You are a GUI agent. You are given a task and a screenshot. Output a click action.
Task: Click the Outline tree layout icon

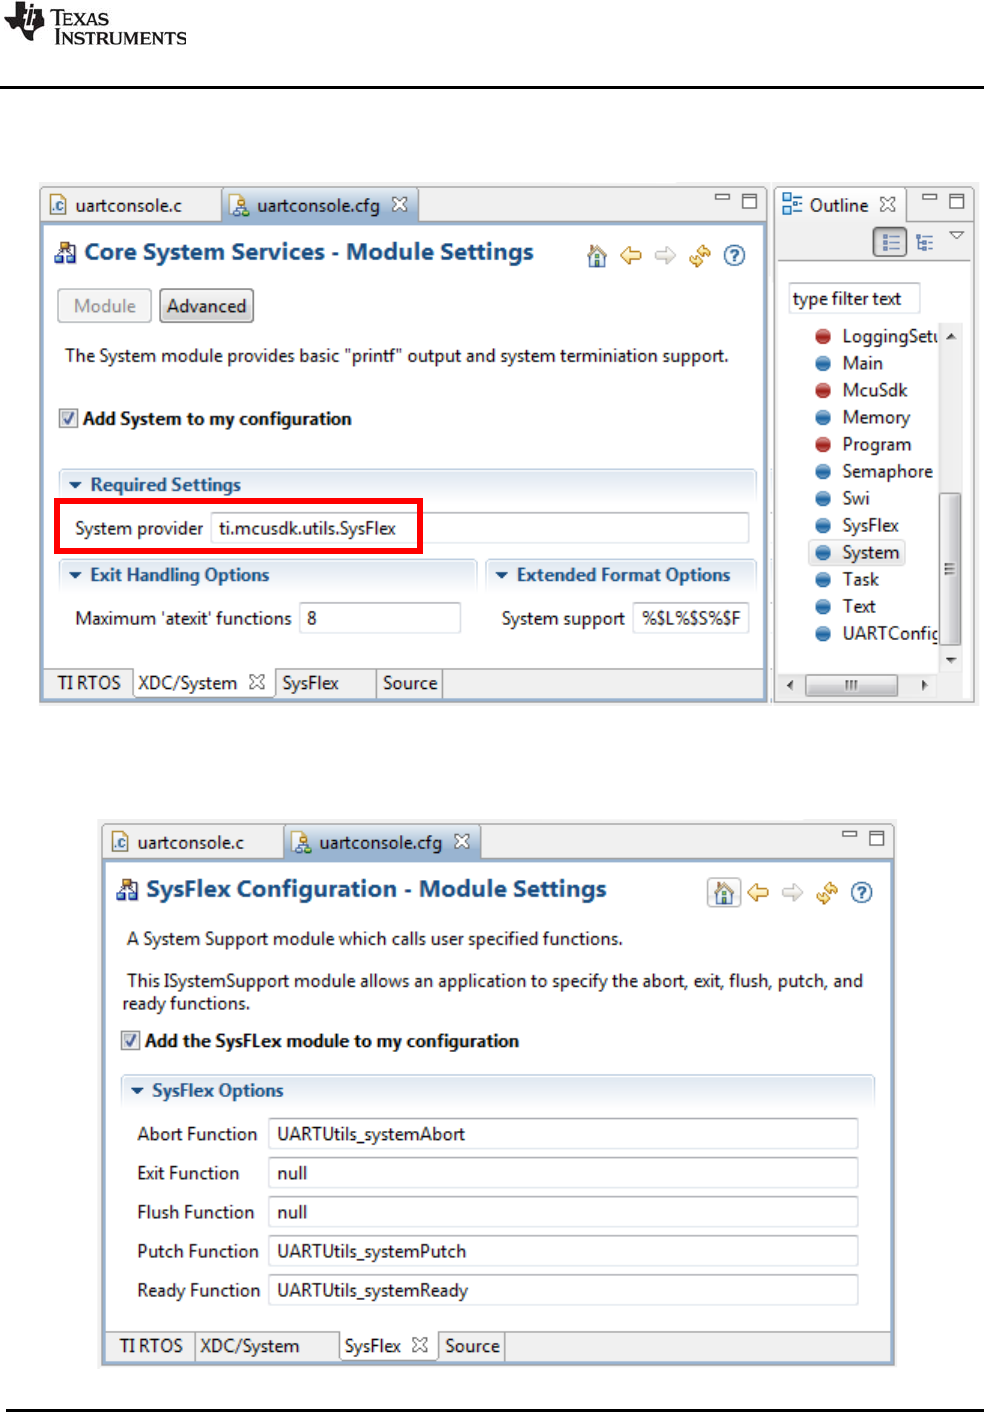tap(925, 242)
